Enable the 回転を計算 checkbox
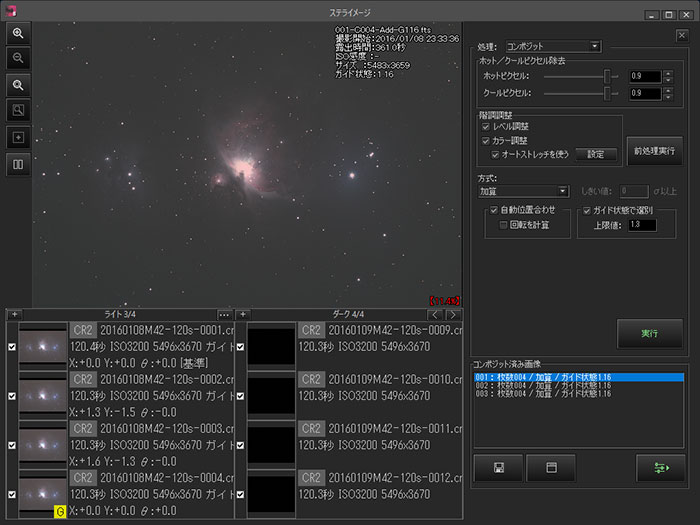The height and width of the screenshot is (525, 700). (x=504, y=225)
